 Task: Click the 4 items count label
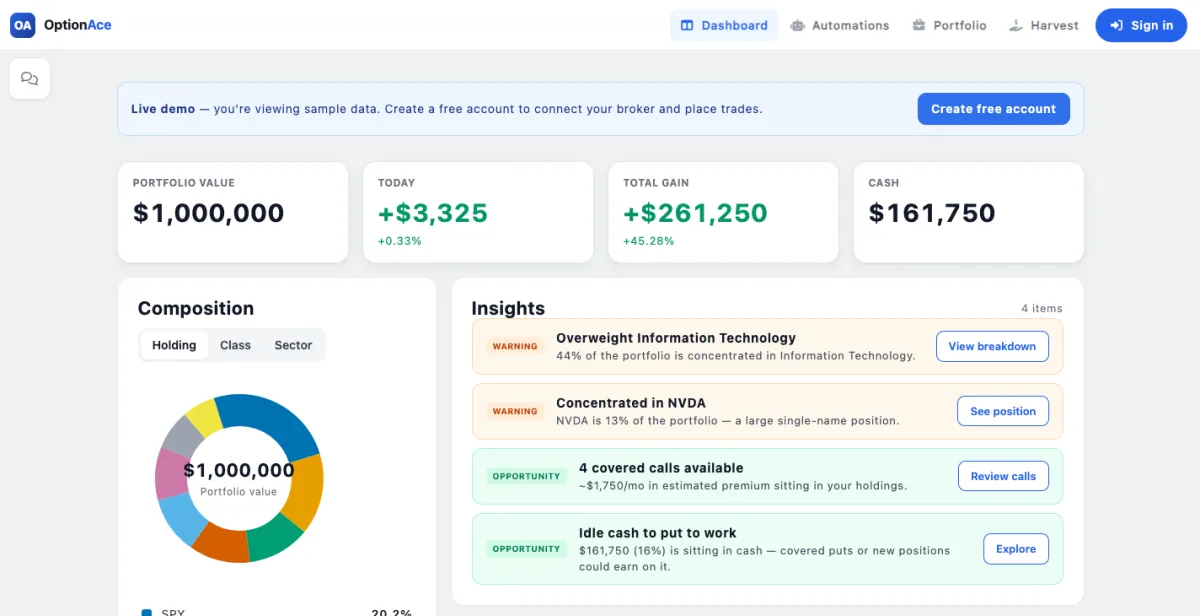pyautogui.click(x=1042, y=308)
